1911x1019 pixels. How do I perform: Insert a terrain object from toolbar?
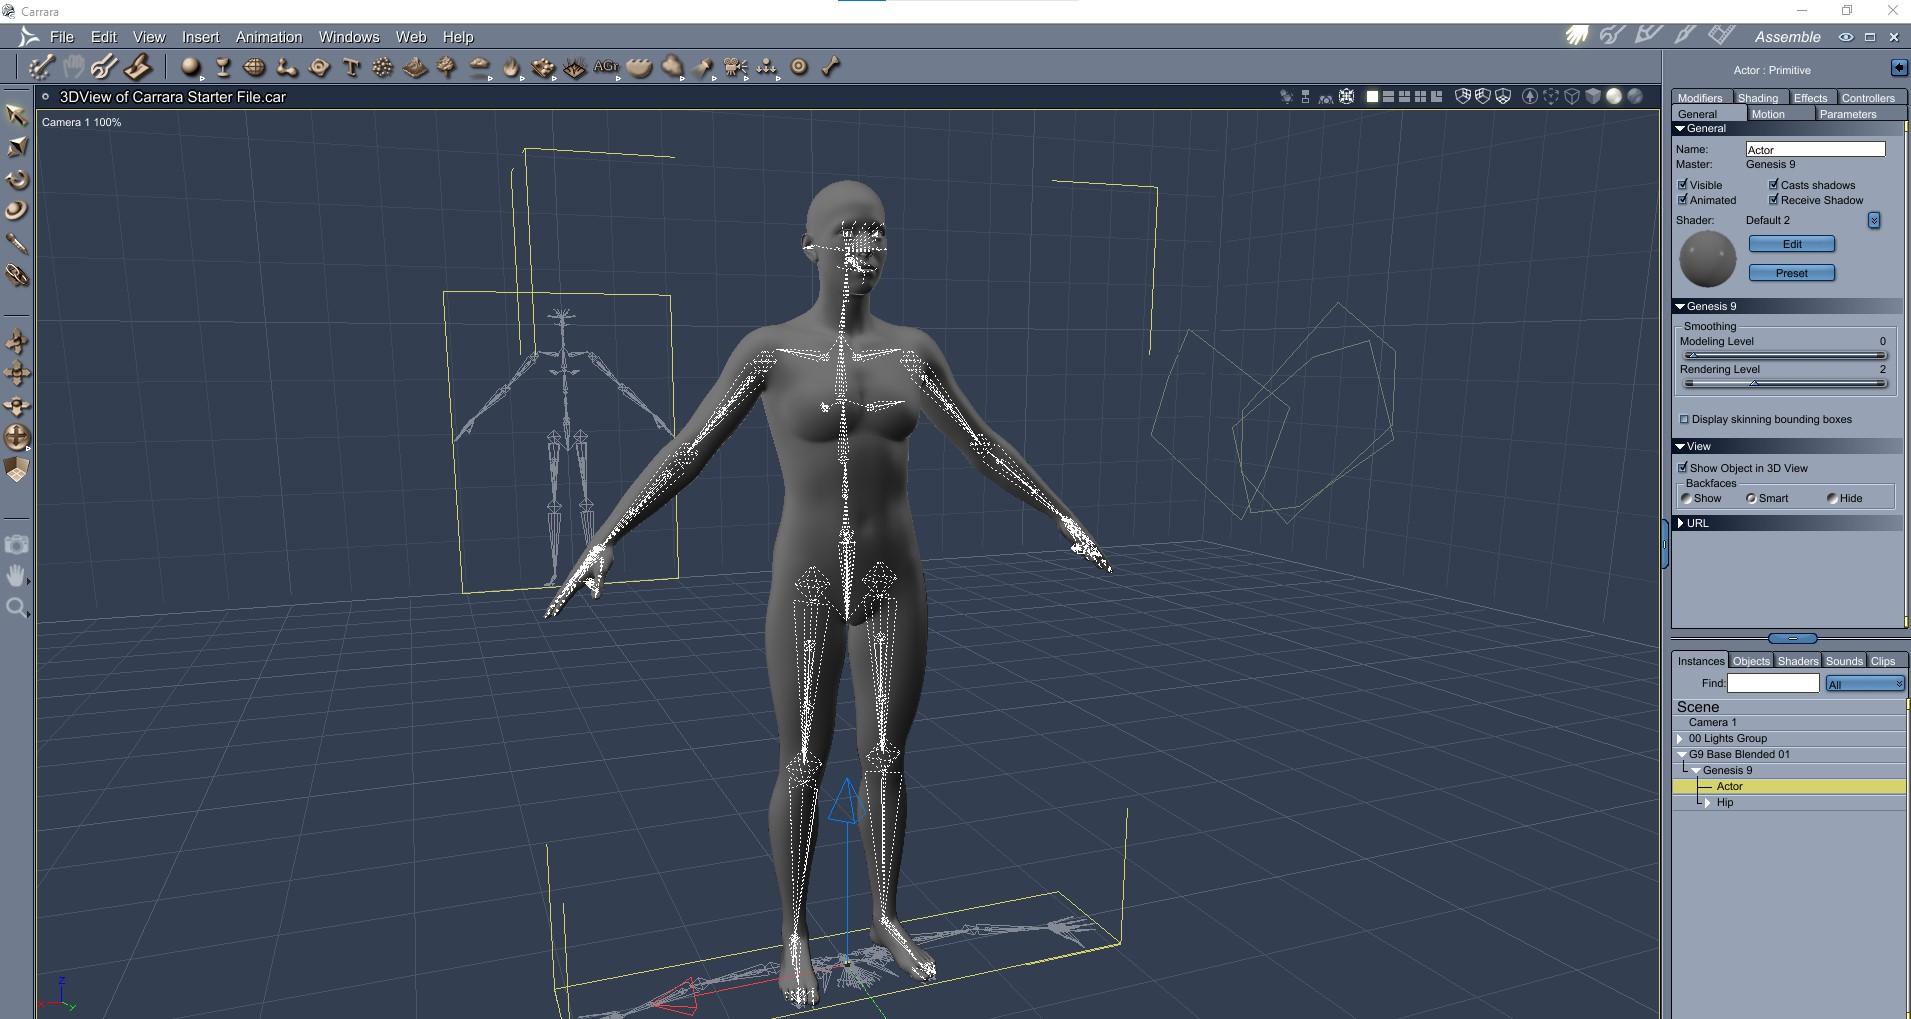pyautogui.click(x=415, y=67)
